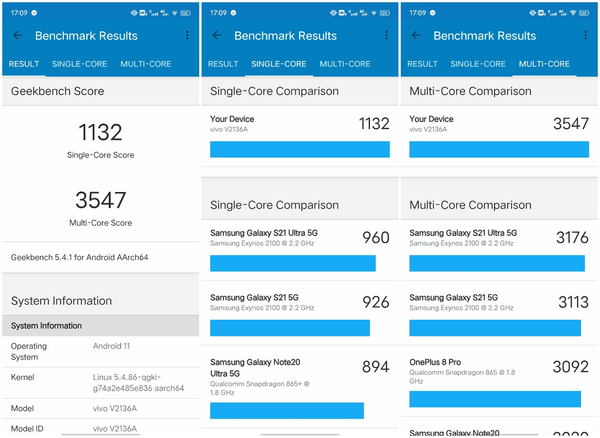Go back using arrow in right Multi-Core screen
This screenshot has width=600, height=438.
416,36
